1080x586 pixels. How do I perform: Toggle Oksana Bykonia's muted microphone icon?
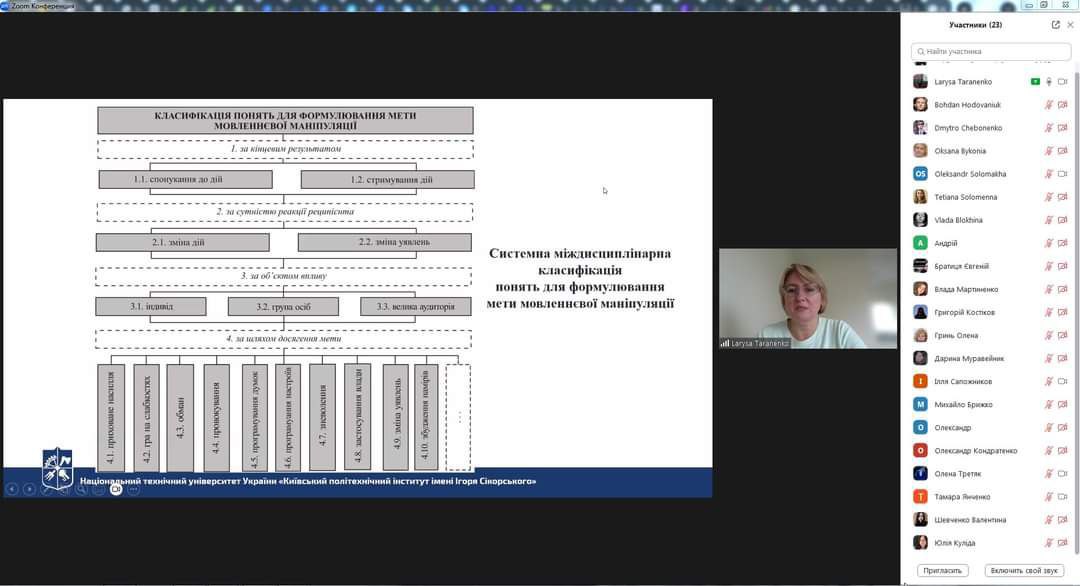pos(1049,151)
